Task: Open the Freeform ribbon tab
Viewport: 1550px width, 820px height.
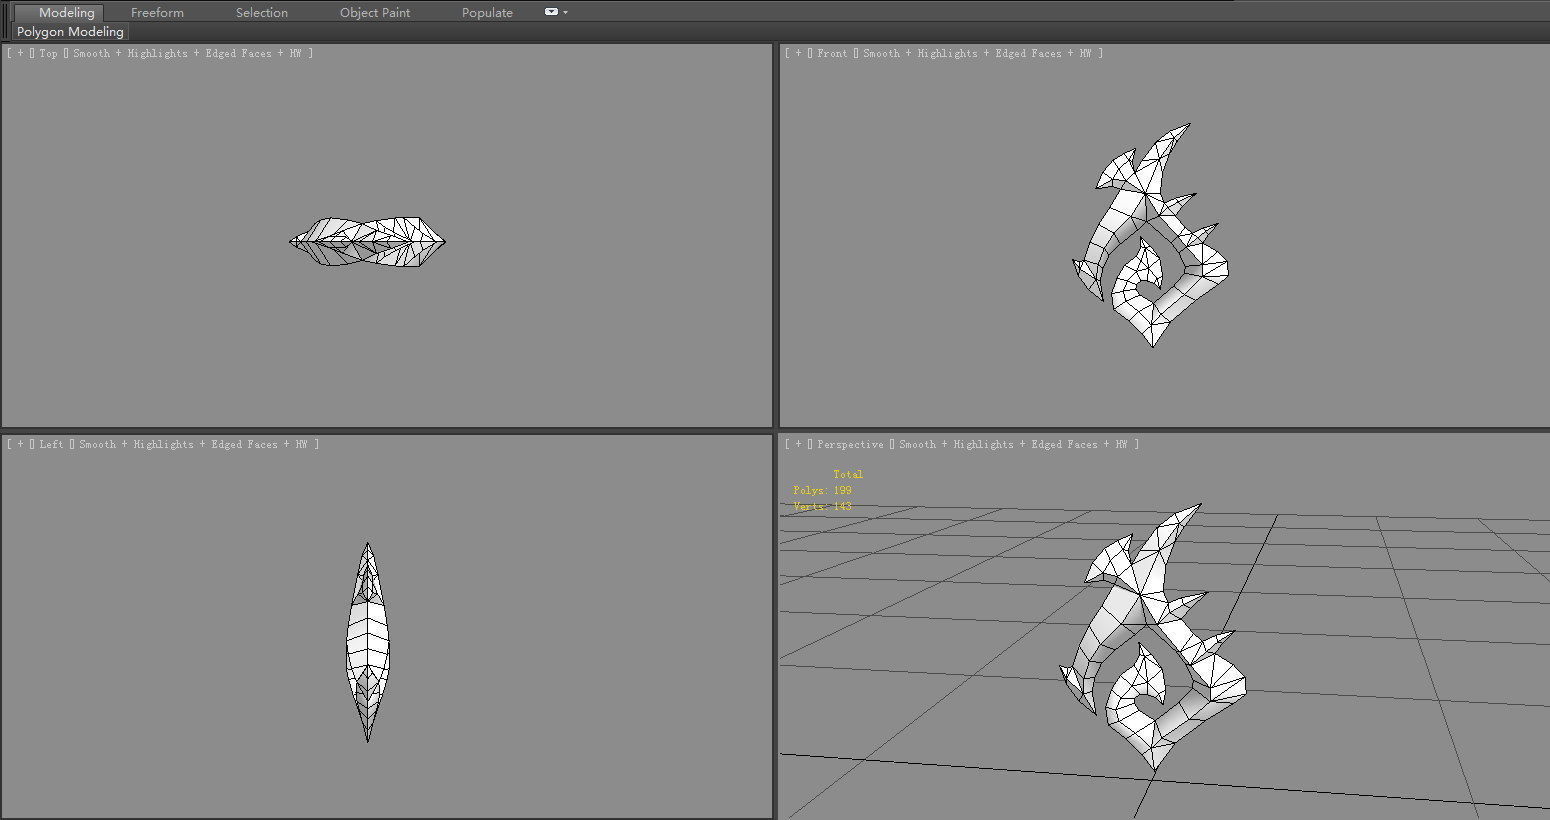Action: 157,12
